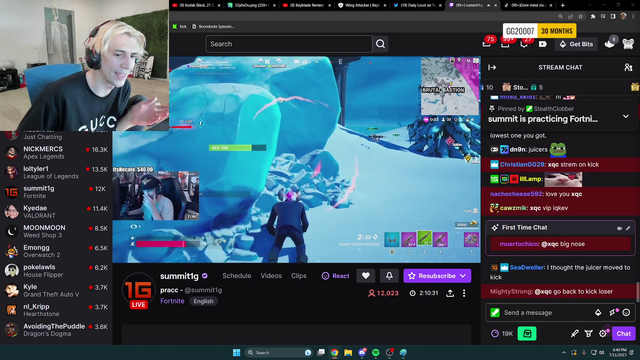Follow summit1g with the heart button
Screen dimensions: 640x360
click(x=365, y=276)
